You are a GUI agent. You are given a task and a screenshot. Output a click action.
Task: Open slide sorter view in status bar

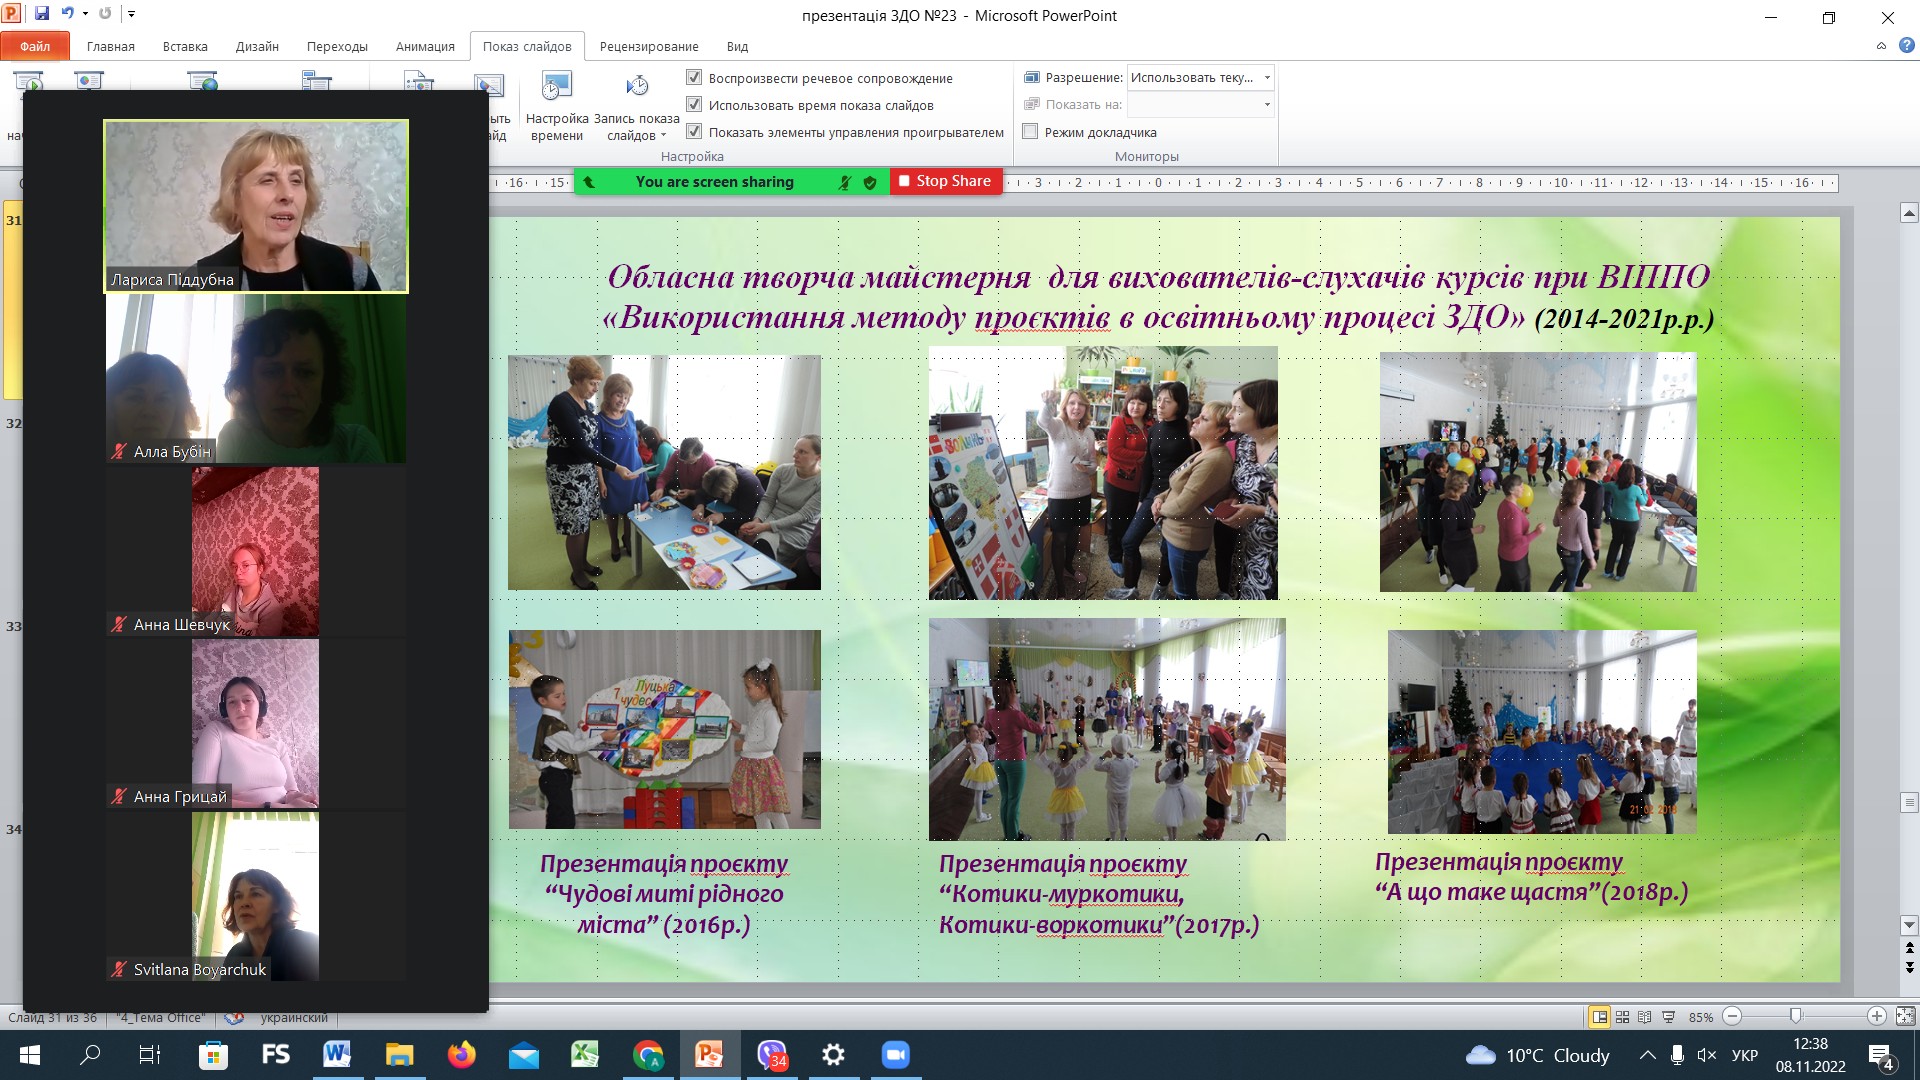[1622, 1016]
